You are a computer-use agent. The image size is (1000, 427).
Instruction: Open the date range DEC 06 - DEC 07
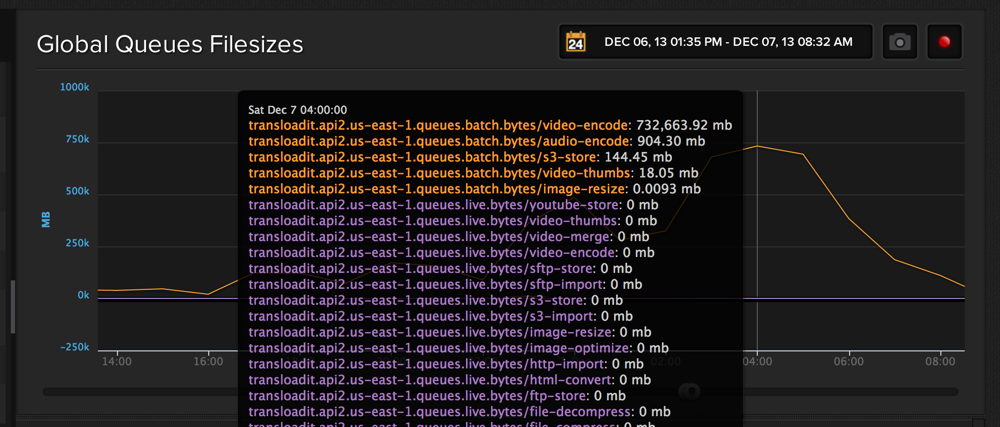coord(728,43)
